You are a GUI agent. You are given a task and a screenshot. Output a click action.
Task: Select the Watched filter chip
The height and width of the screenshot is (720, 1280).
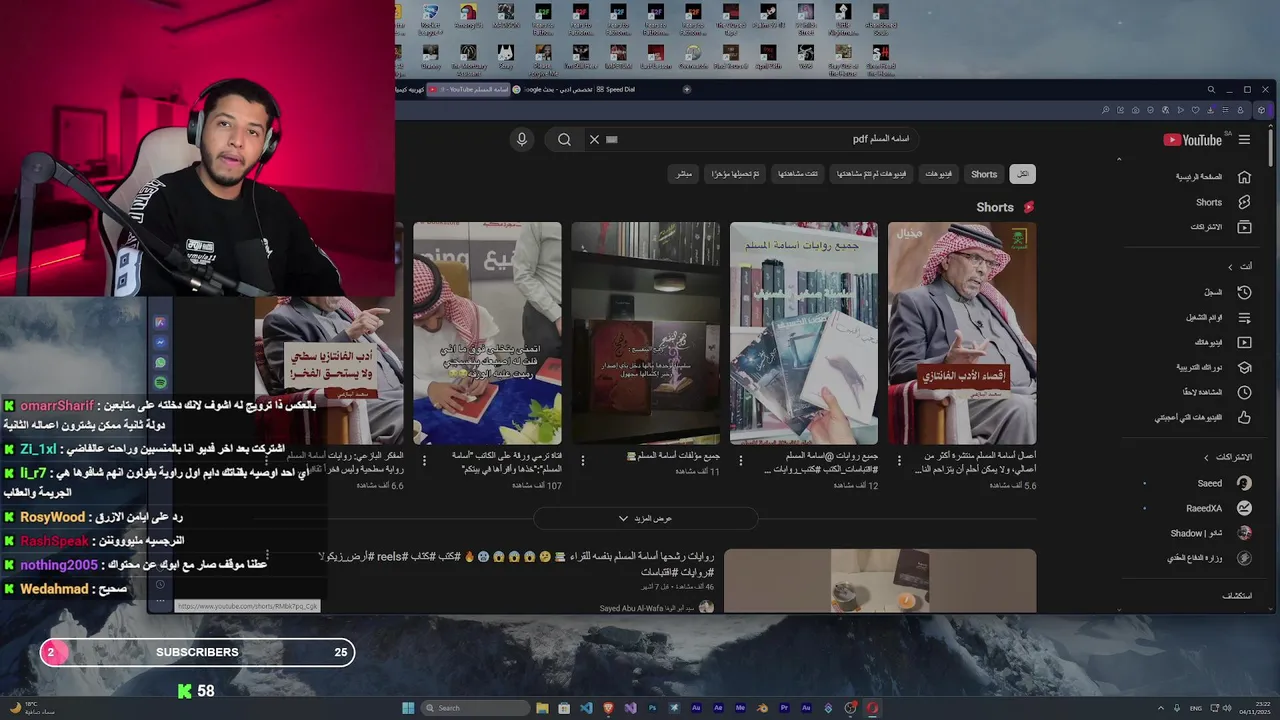click(x=798, y=174)
